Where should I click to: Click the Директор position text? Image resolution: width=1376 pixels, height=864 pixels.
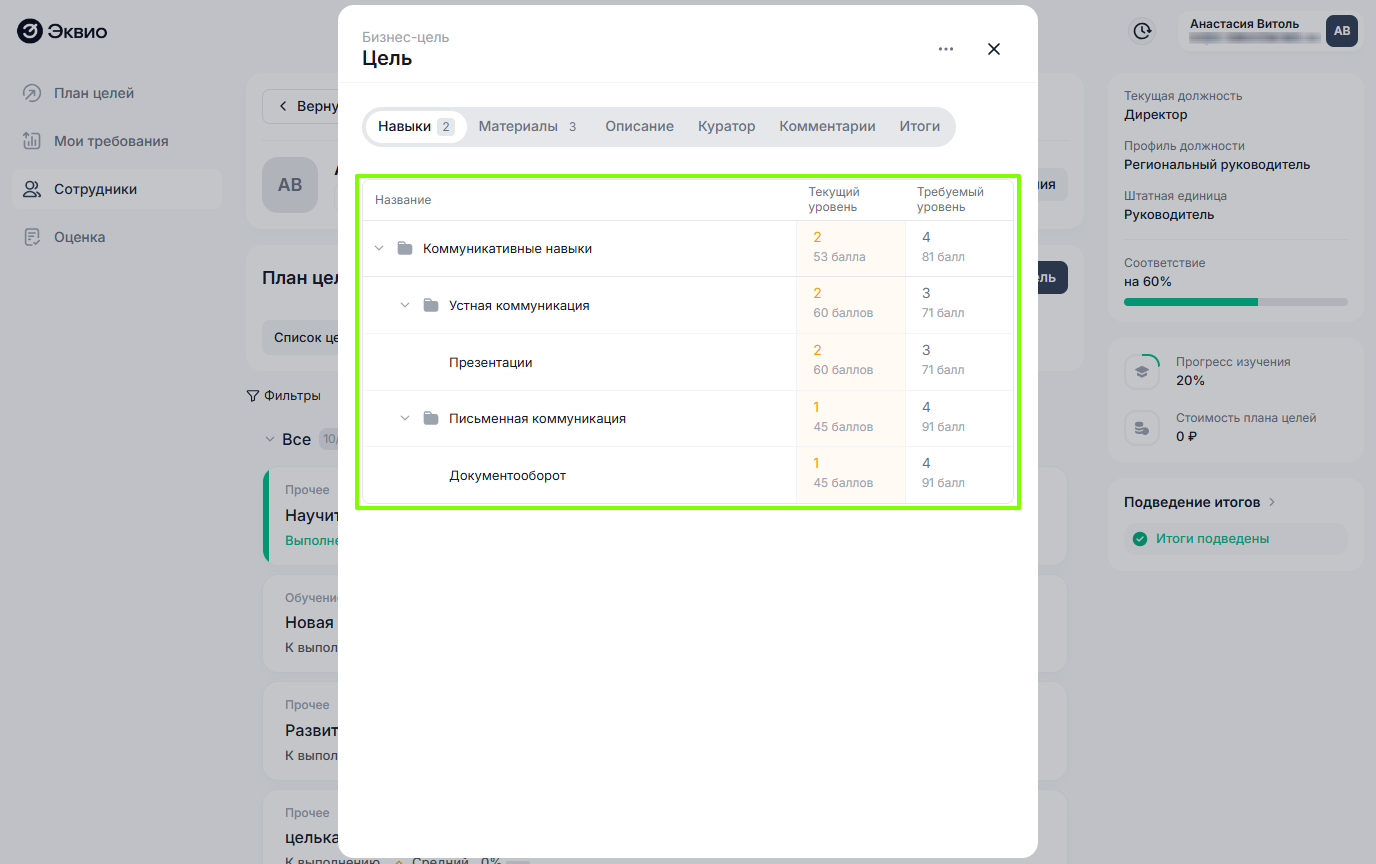click(1155, 115)
